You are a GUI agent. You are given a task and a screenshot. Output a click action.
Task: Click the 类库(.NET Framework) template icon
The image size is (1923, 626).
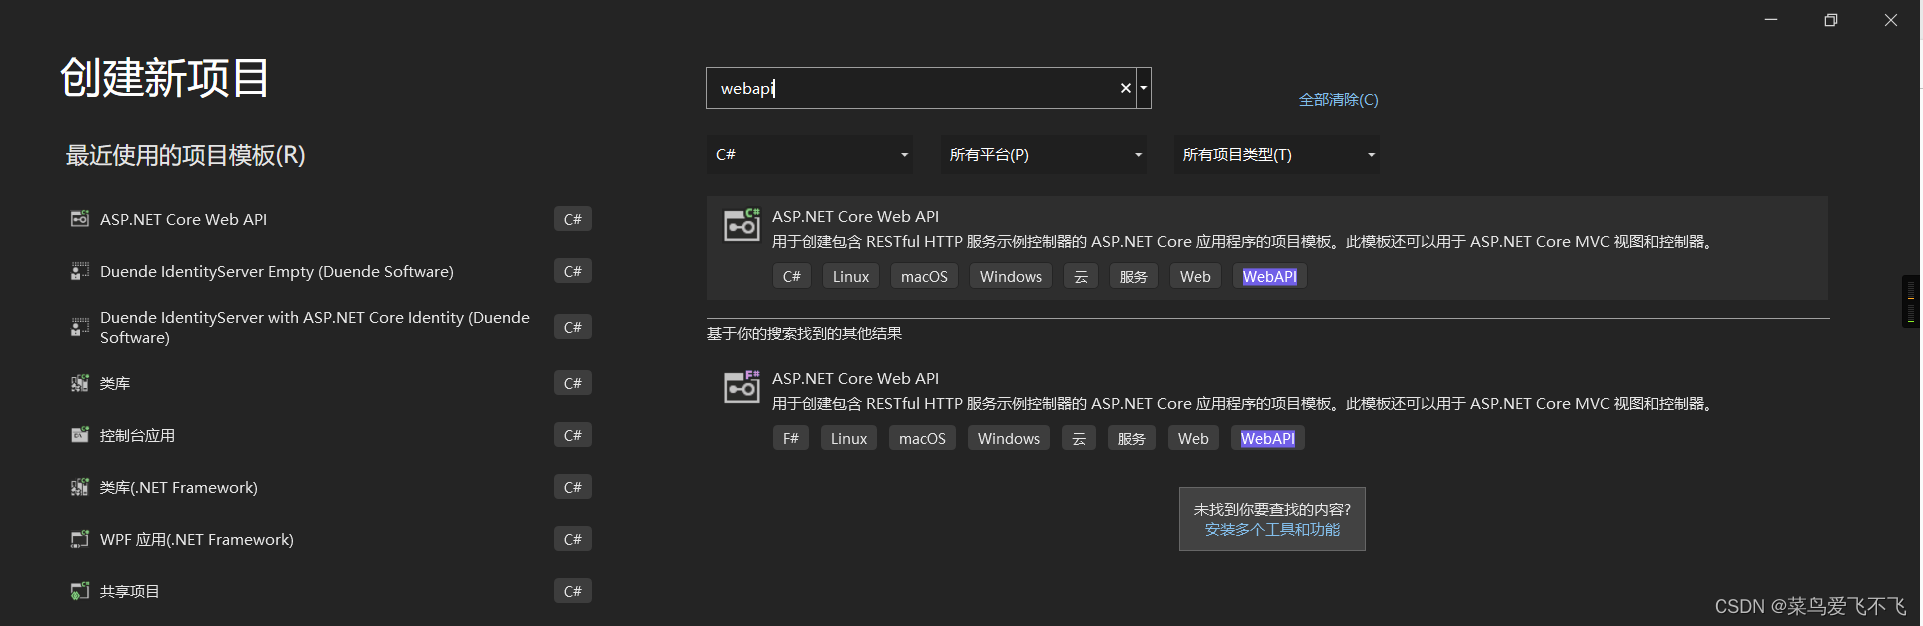pos(80,487)
